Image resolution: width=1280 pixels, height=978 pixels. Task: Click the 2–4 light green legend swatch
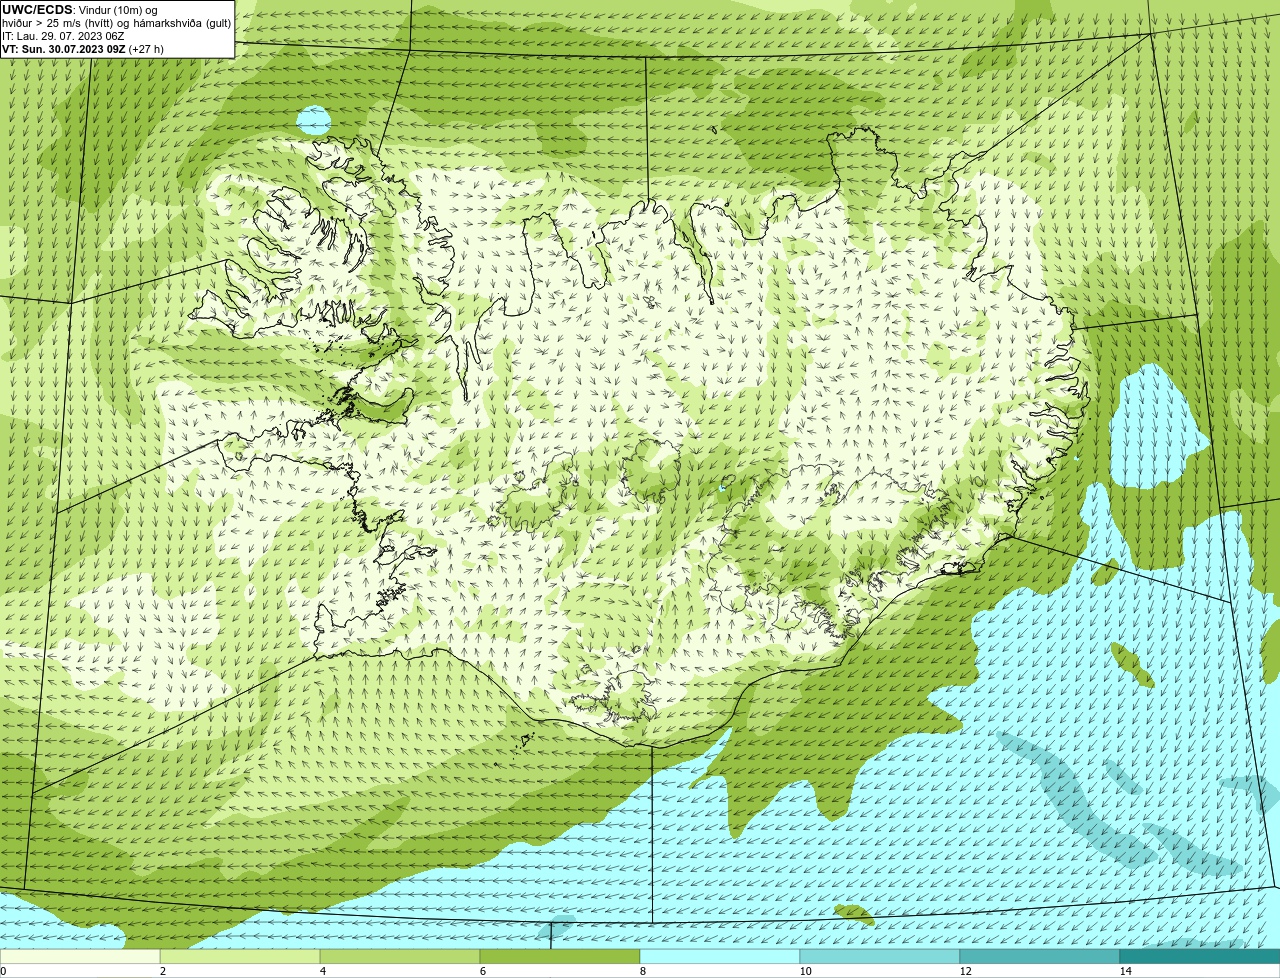pos(240,957)
